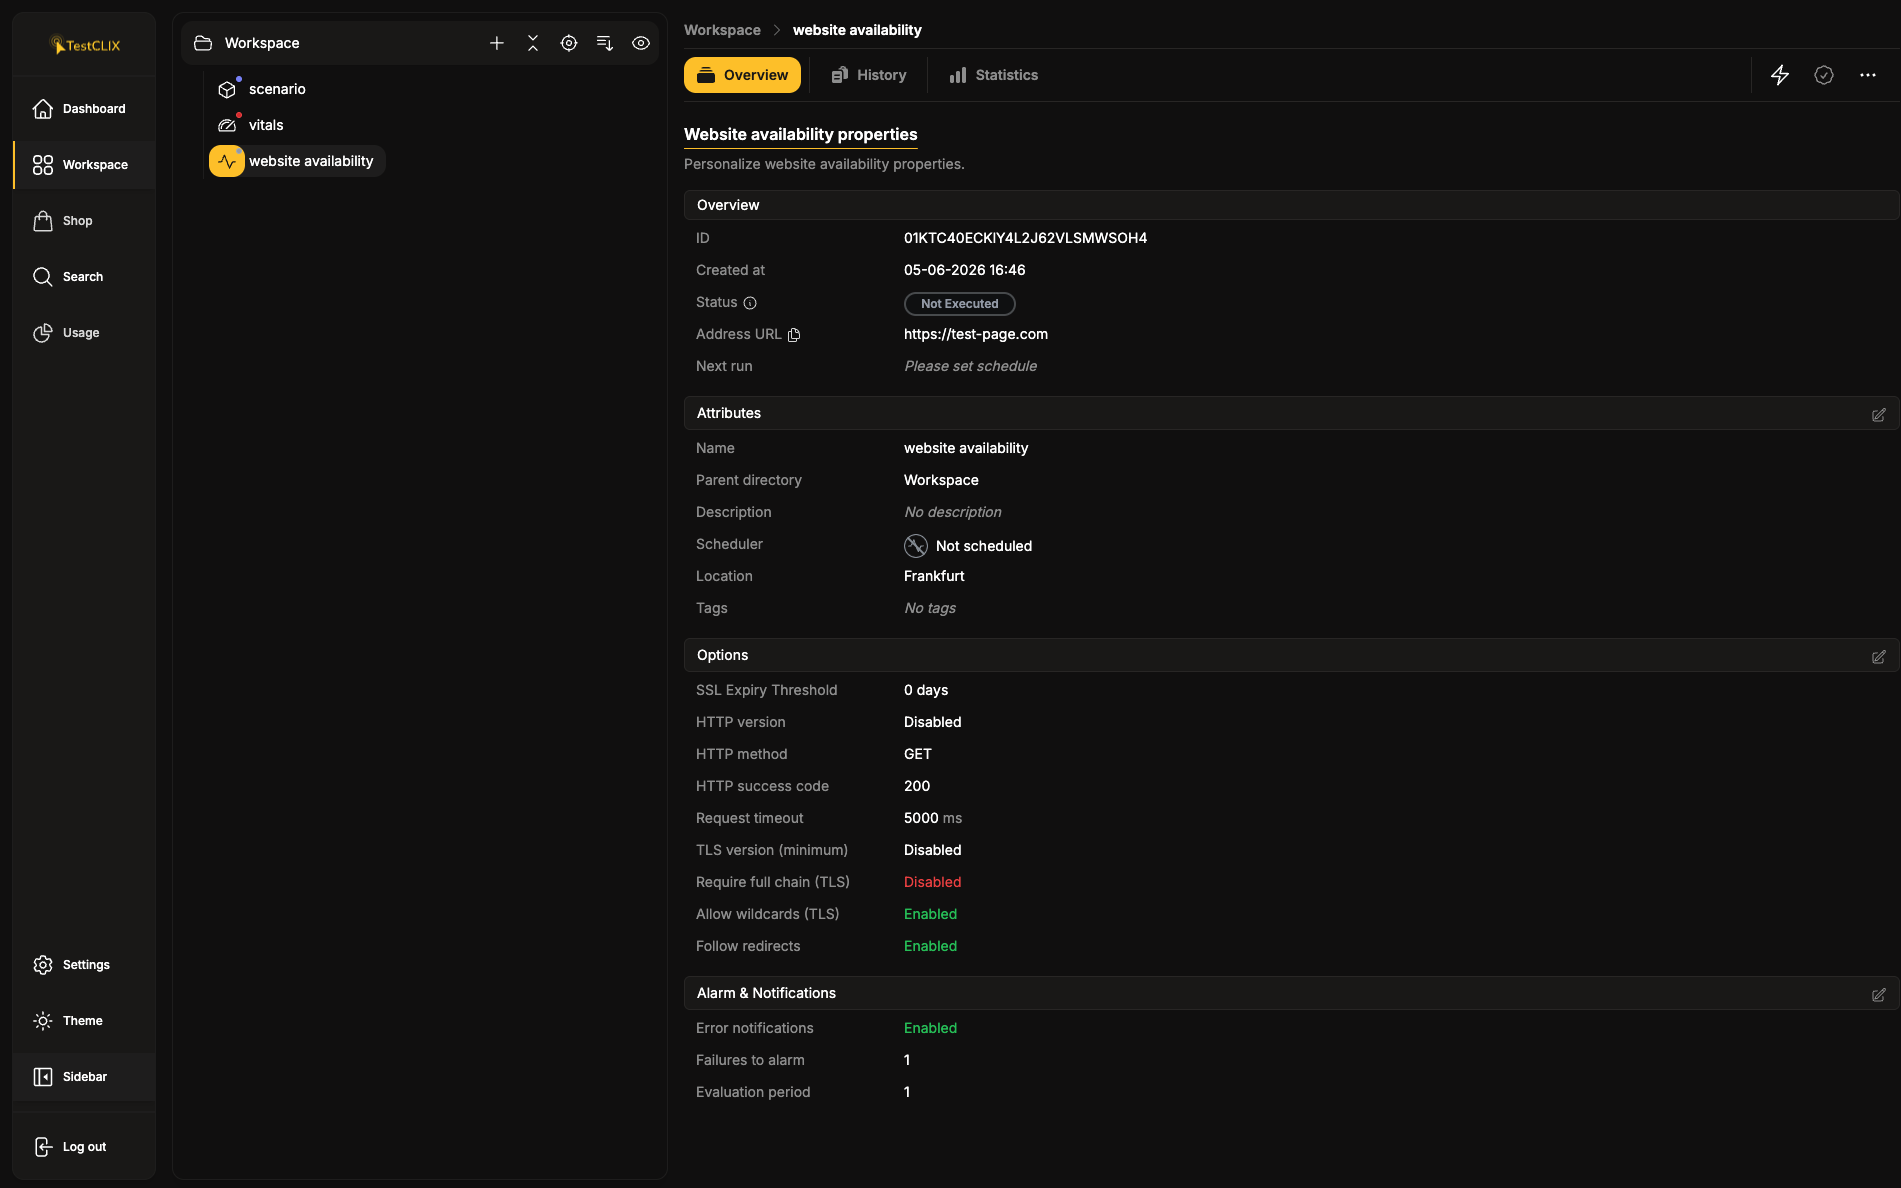This screenshot has height=1188, width=1901.
Task: Click the Attributes section header
Action: tap(1291, 413)
